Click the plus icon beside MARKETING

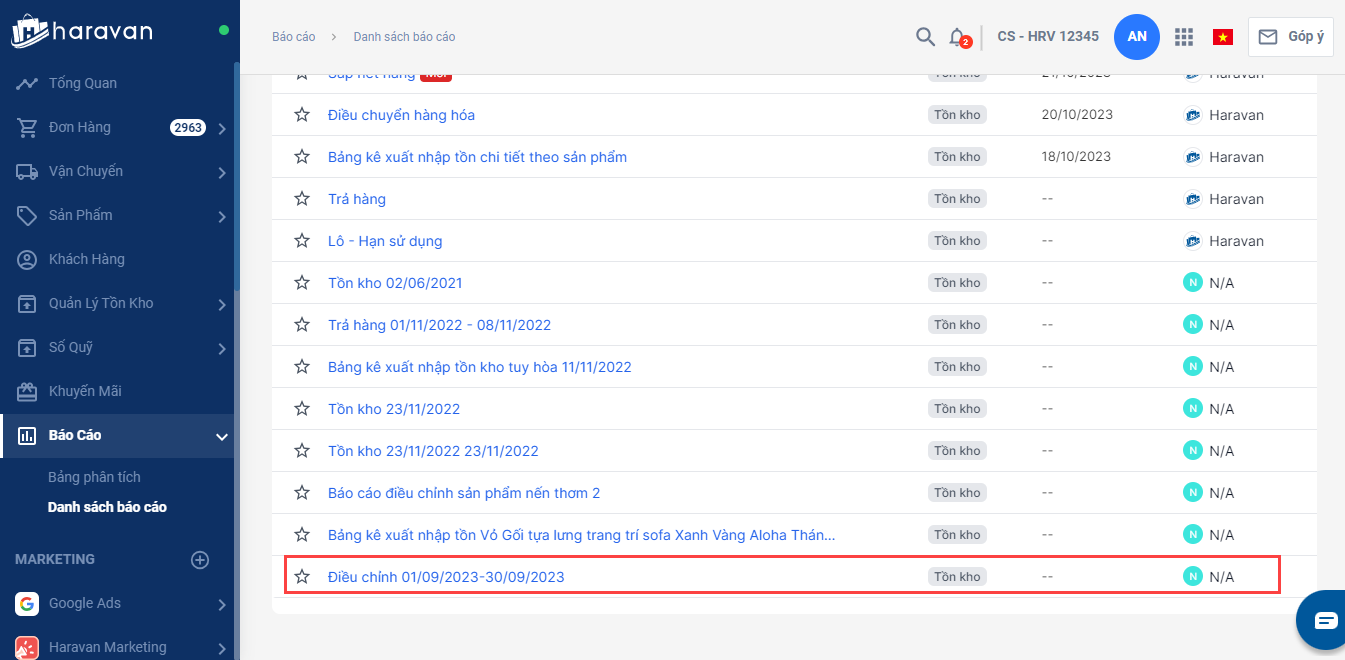[200, 560]
